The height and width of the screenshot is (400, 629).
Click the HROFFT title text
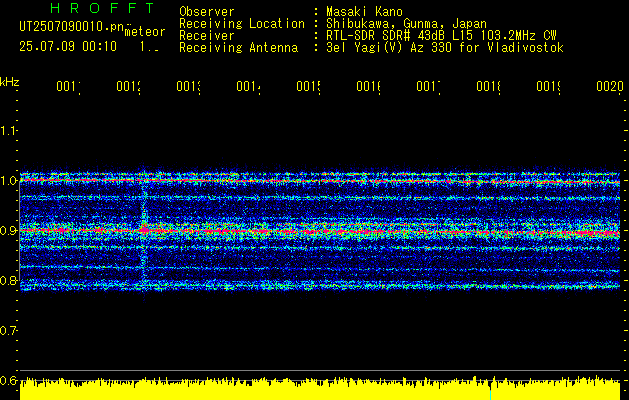click(x=103, y=8)
